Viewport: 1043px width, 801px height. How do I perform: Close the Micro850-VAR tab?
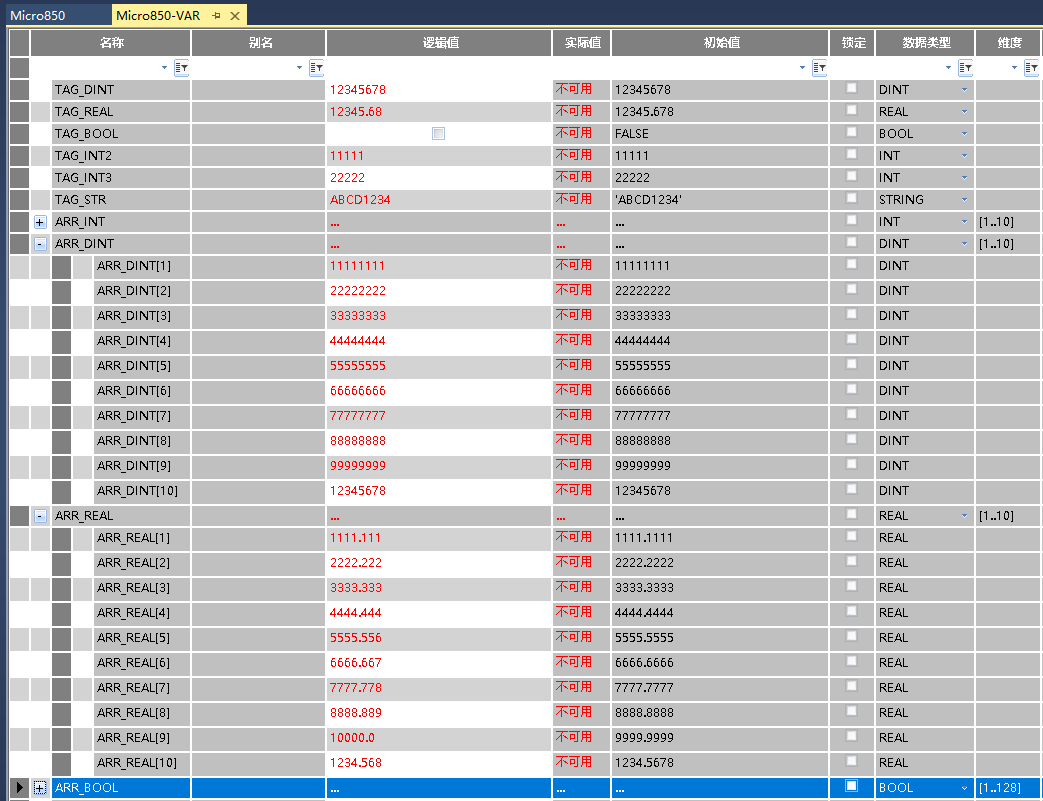[x=235, y=16]
